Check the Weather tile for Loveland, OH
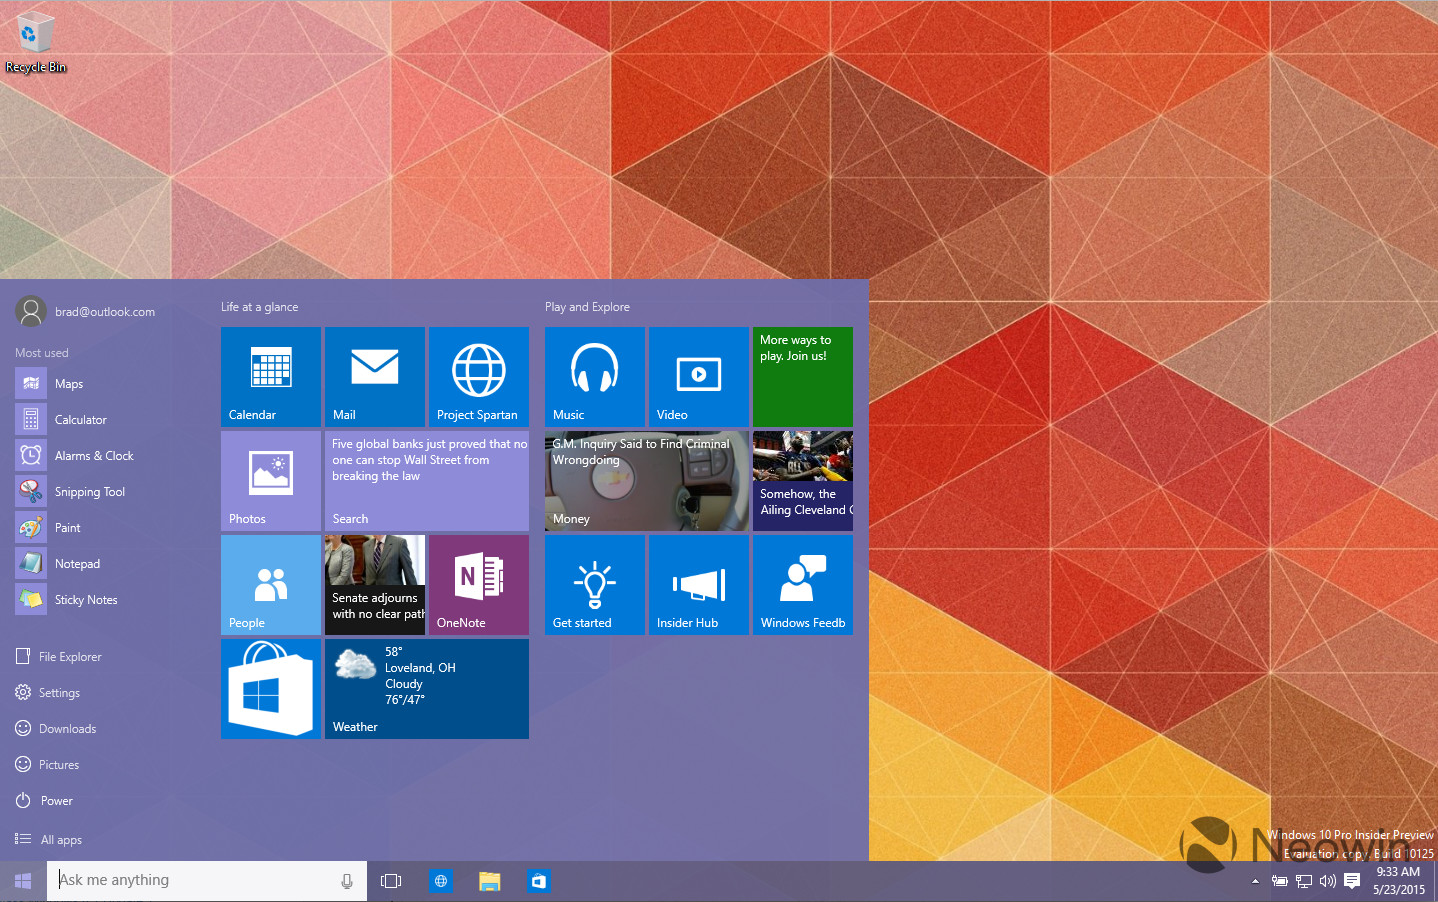 click(426, 689)
